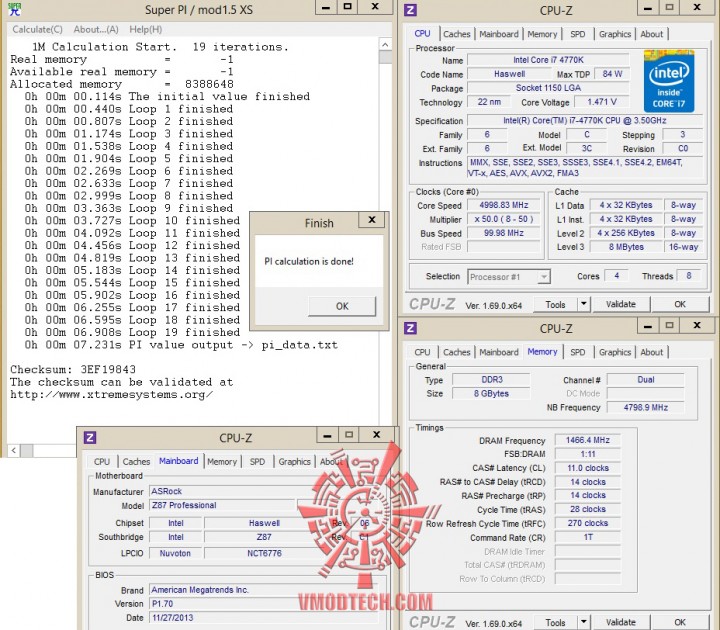Click Super PI vertical scrollbar up arrow
The height and width of the screenshot is (630, 720).
coord(385,45)
